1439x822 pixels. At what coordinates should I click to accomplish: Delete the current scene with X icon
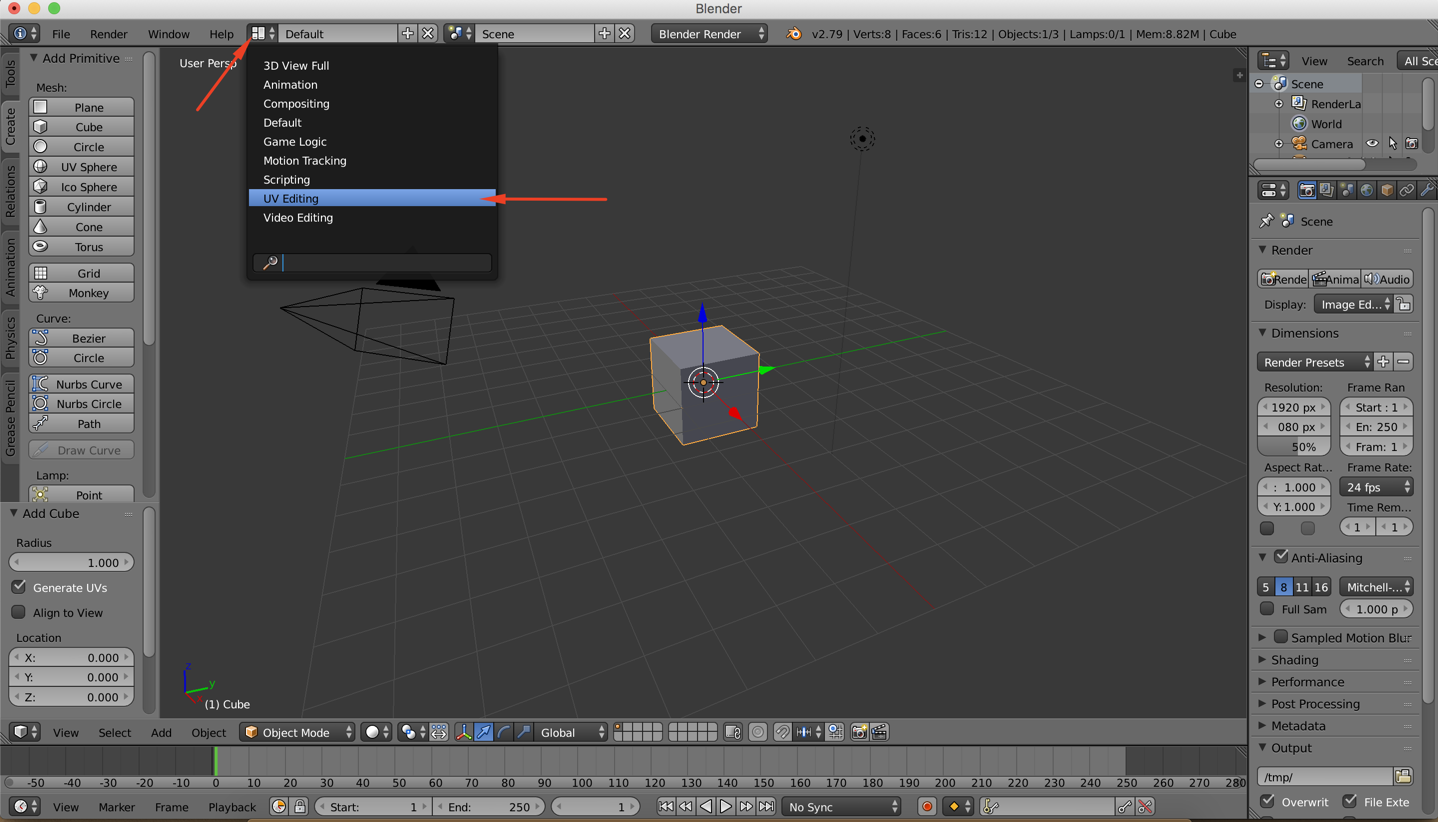pyautogui.click(x=625, y=33)
